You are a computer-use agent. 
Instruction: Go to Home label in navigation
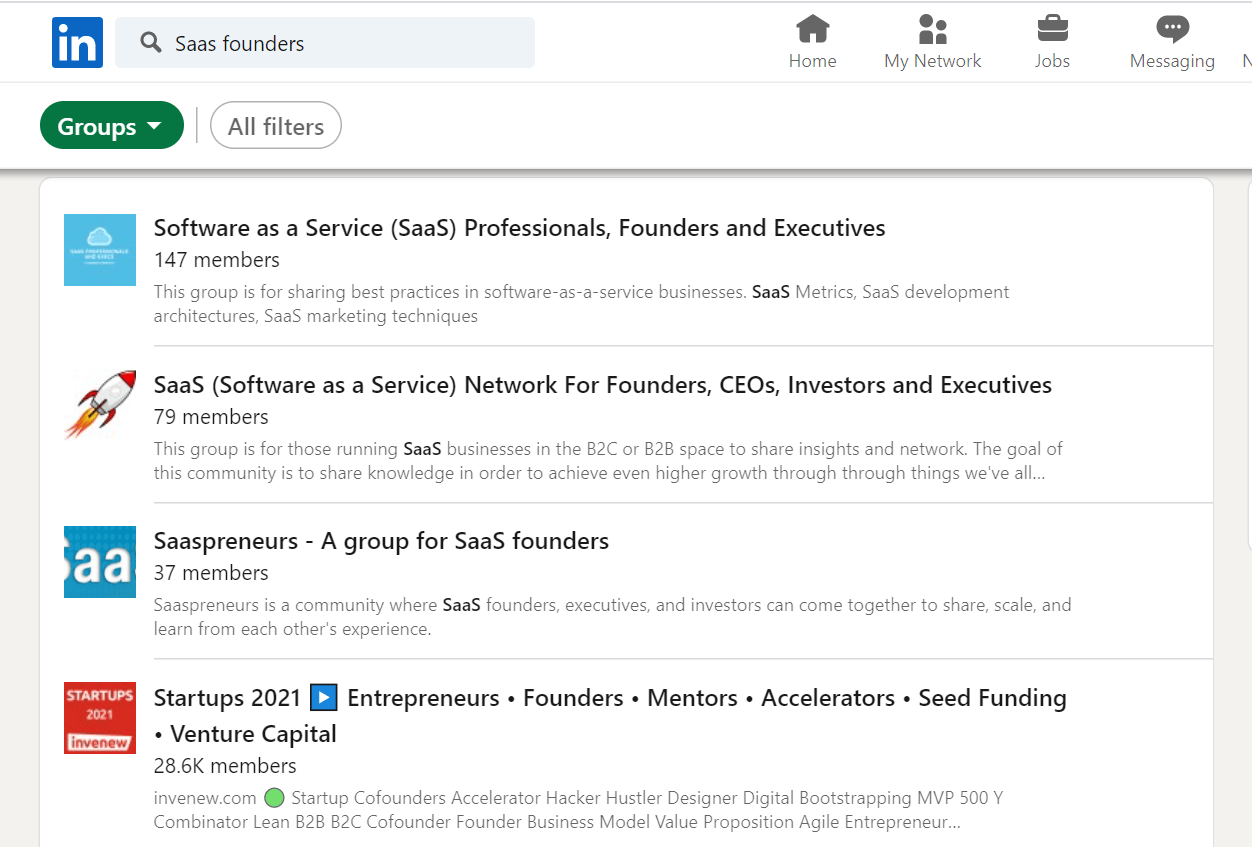pyautogui.click(x=812, y=61)
